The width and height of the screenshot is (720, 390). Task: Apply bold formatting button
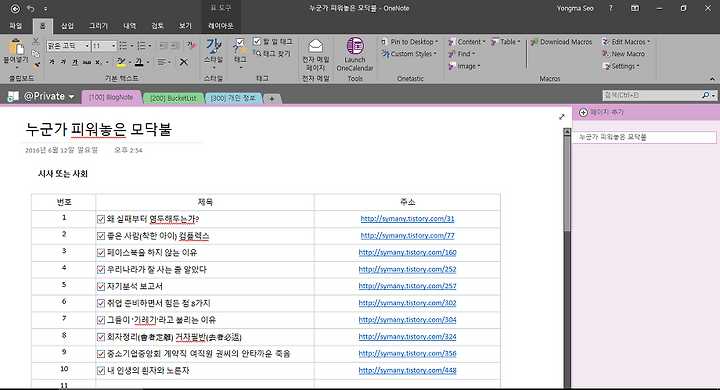point(52,62)
